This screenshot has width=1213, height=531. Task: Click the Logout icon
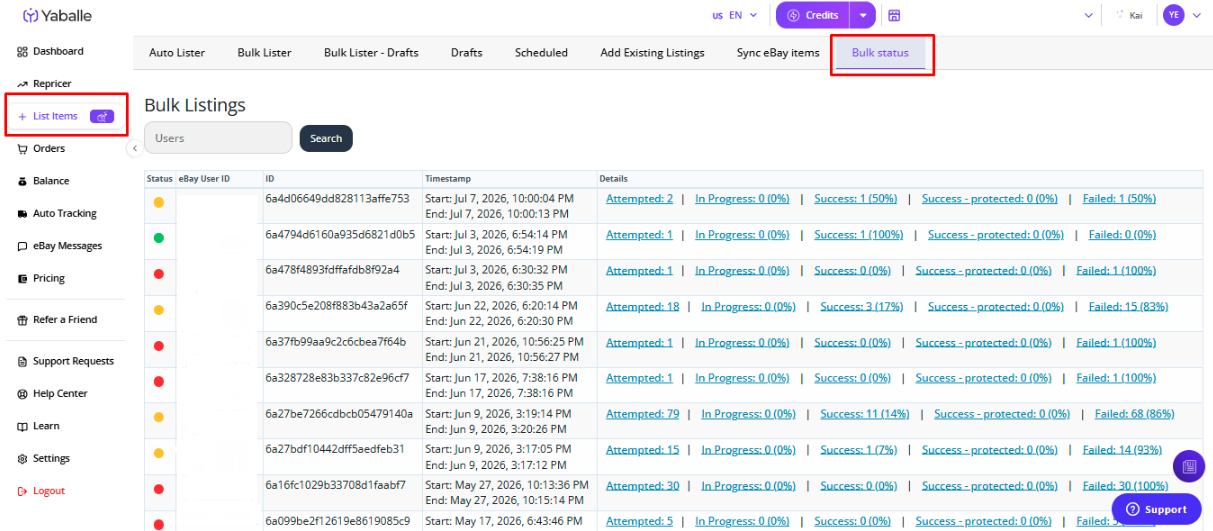pyautogui.click(x=23, y=491)
